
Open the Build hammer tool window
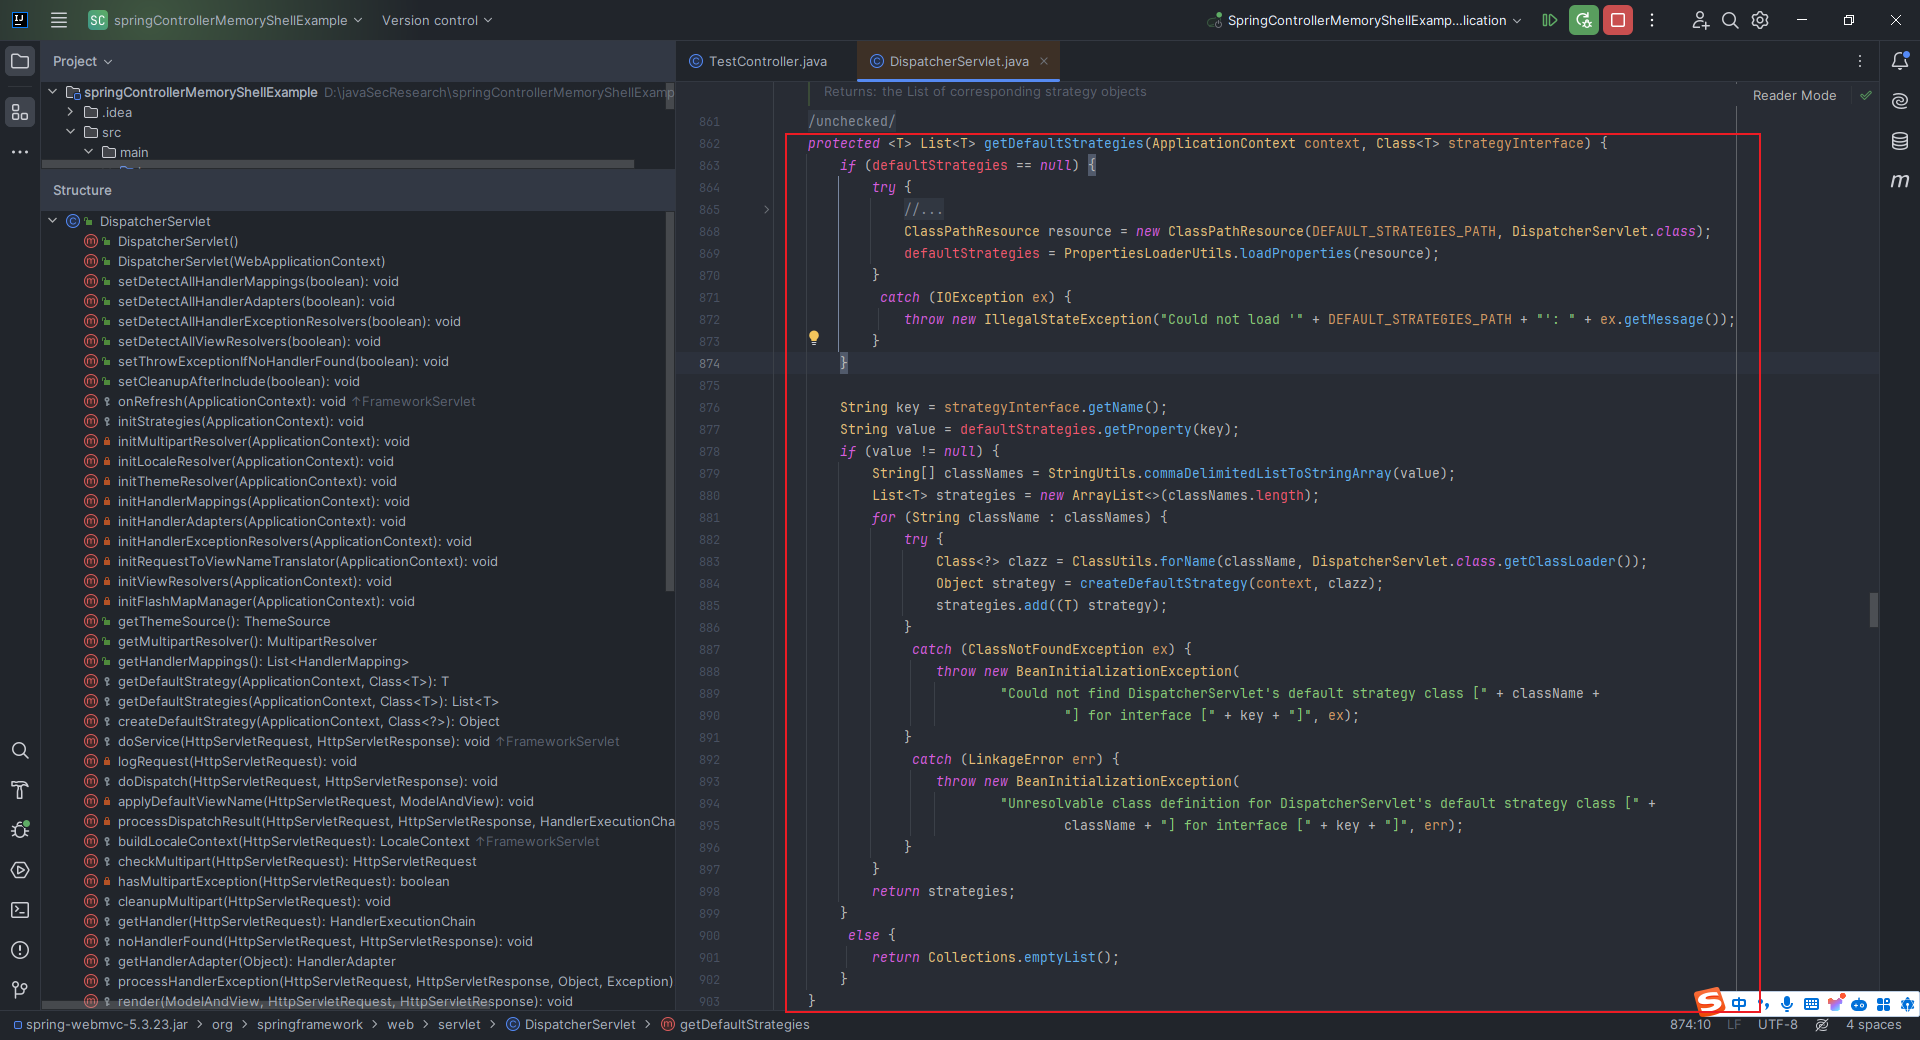tap(20, 790)
